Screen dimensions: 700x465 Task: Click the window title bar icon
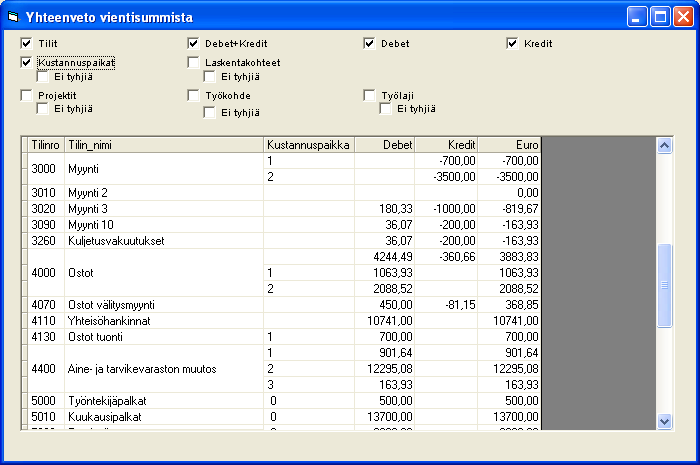pyautogui.click(x=14, y=17)
